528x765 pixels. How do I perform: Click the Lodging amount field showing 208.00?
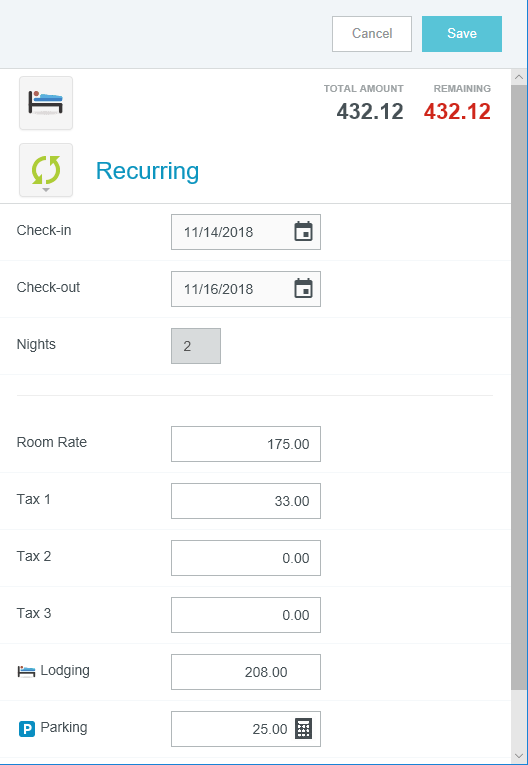pos(246,672)
